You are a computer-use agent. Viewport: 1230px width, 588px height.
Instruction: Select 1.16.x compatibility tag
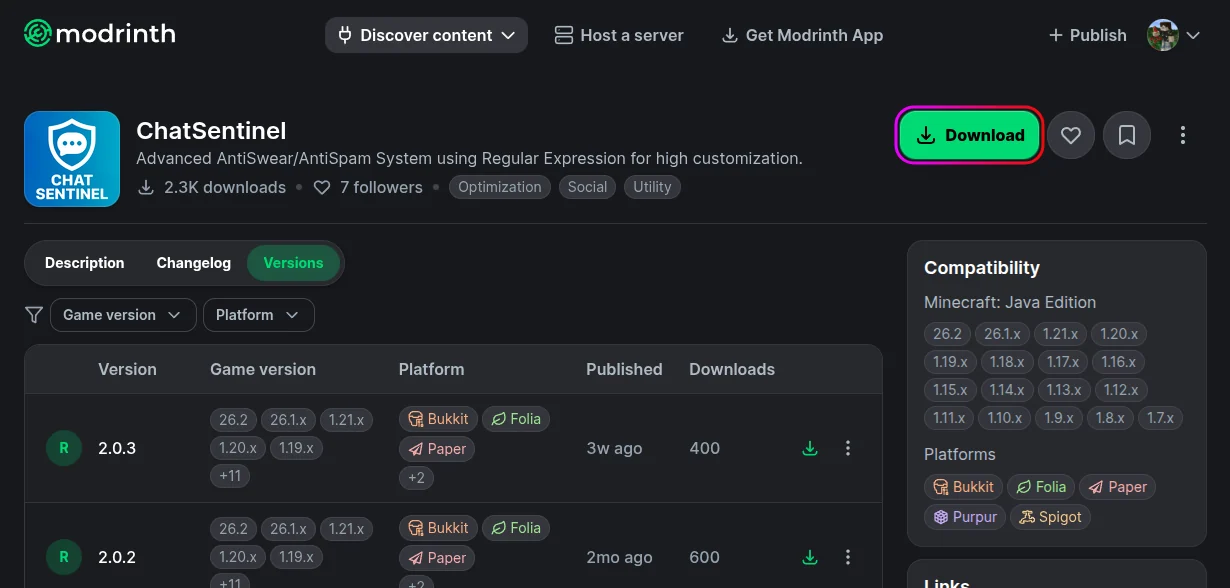(x=1118, y=362)
